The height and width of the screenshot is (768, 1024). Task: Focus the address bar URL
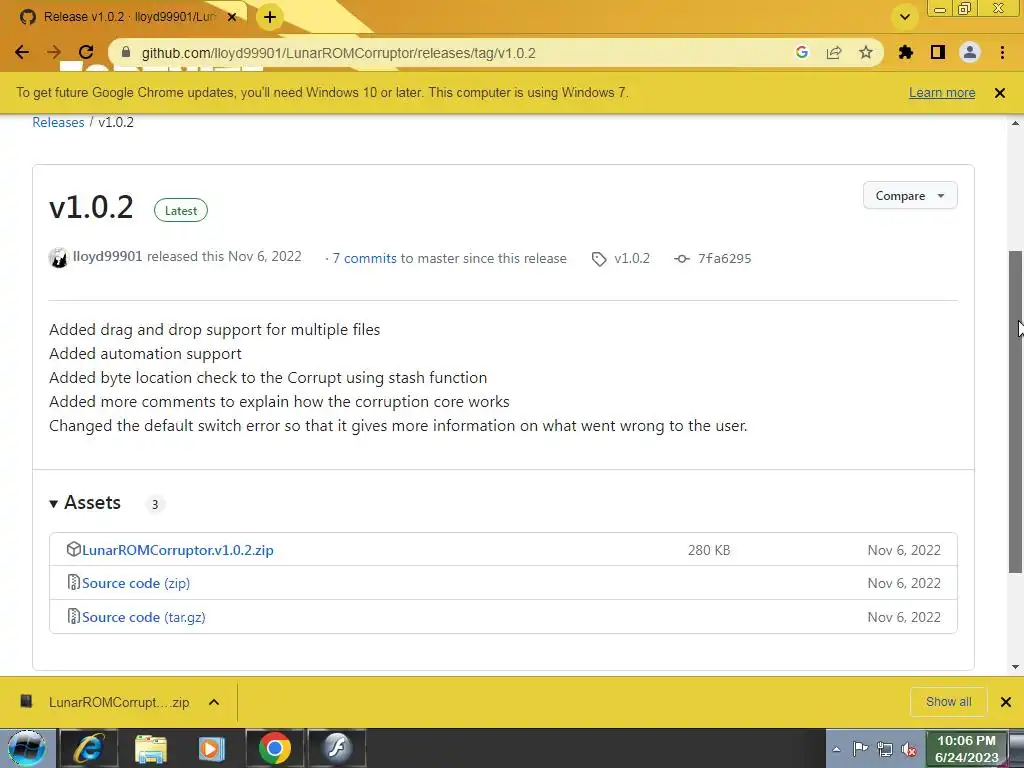(x=338, y=53)
